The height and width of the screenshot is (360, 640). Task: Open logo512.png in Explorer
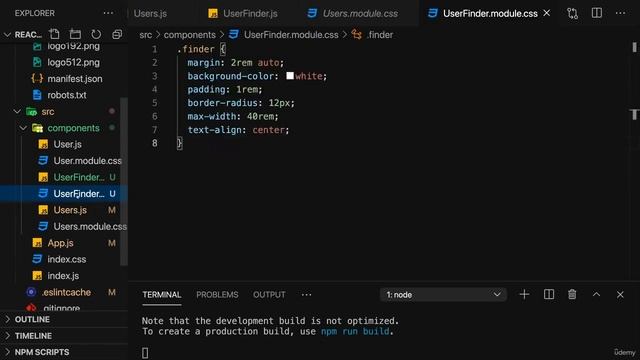point(73,62)
